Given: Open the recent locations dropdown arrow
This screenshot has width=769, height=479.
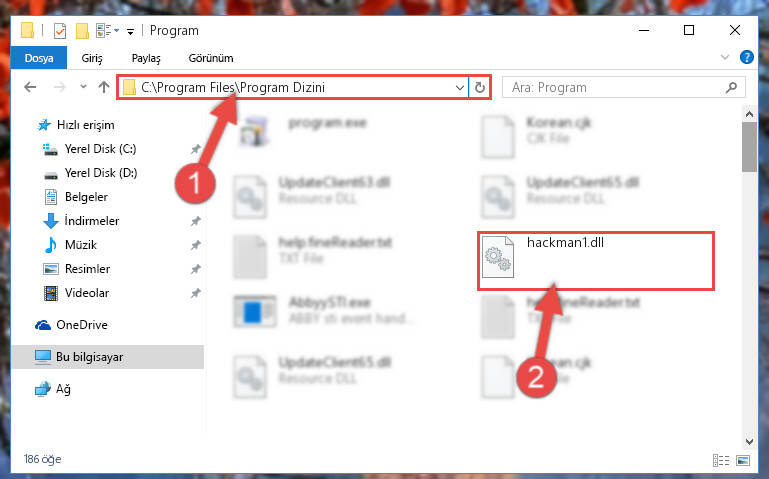Looking at the screenshot, I should [x=83, y=87].
